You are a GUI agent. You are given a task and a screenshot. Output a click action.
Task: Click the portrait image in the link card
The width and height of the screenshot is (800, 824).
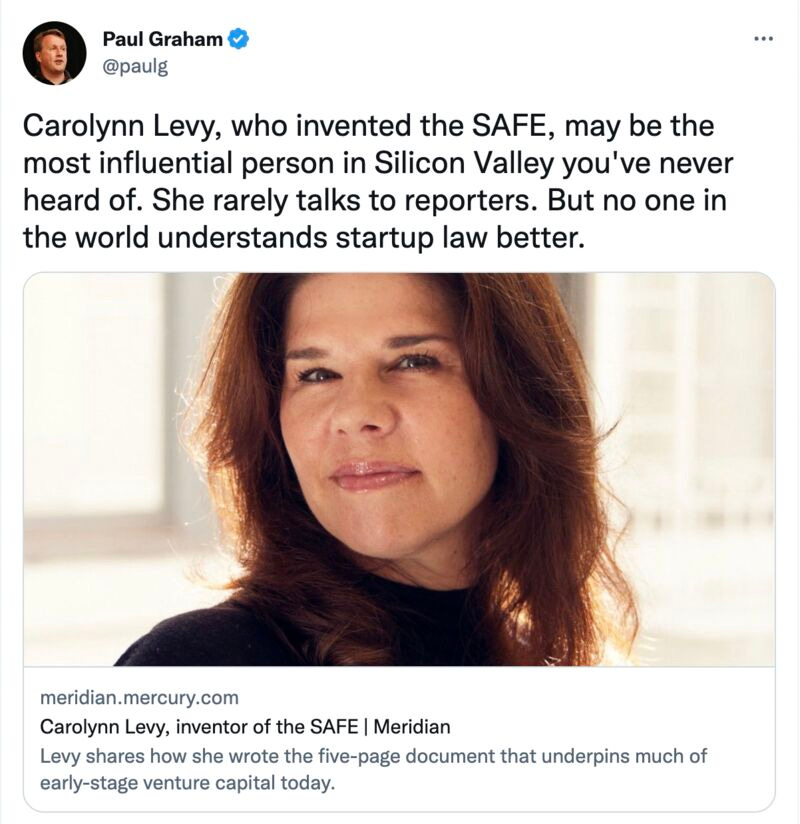point(400,470)
